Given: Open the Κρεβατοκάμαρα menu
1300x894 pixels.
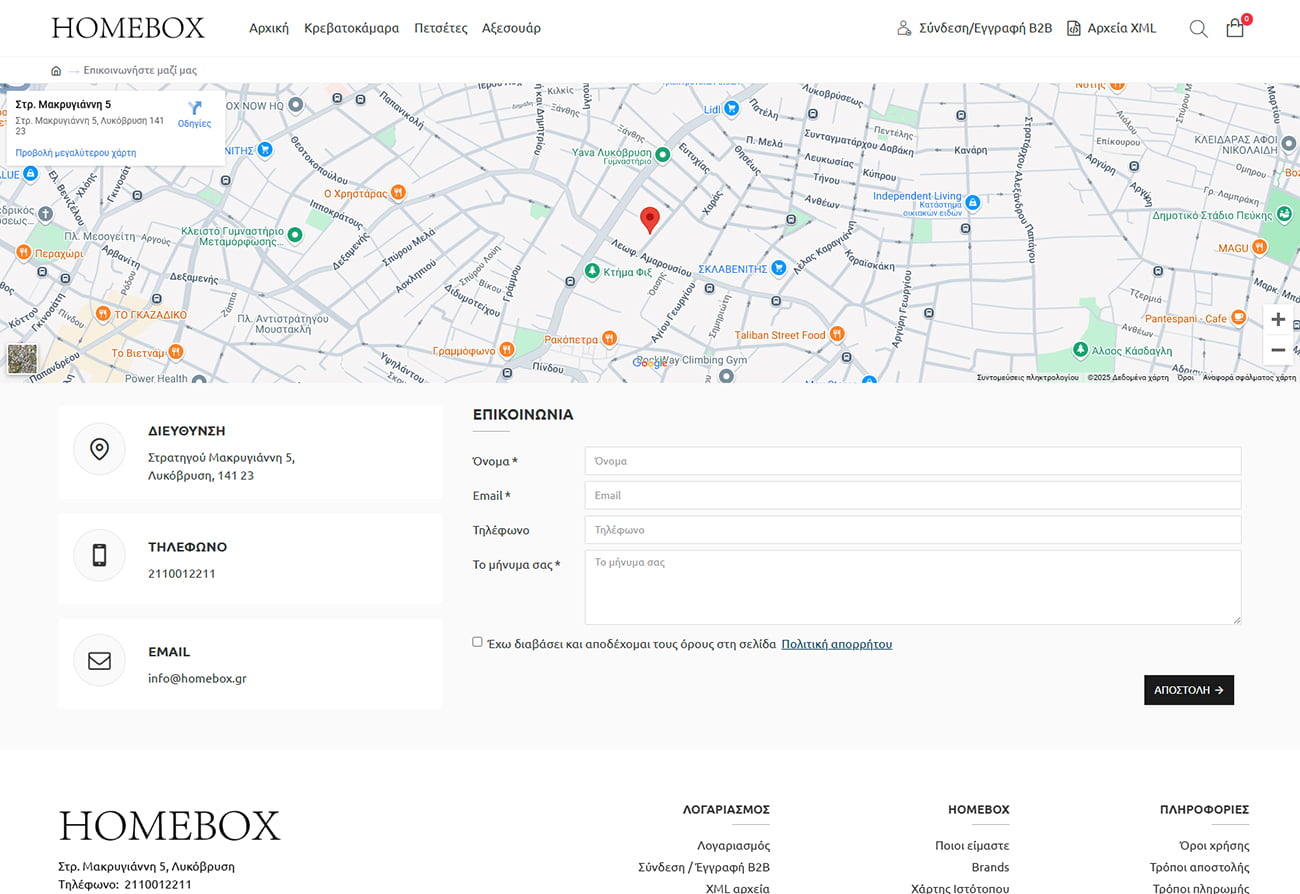Looking at the screenshot, I should click(351, 28).
